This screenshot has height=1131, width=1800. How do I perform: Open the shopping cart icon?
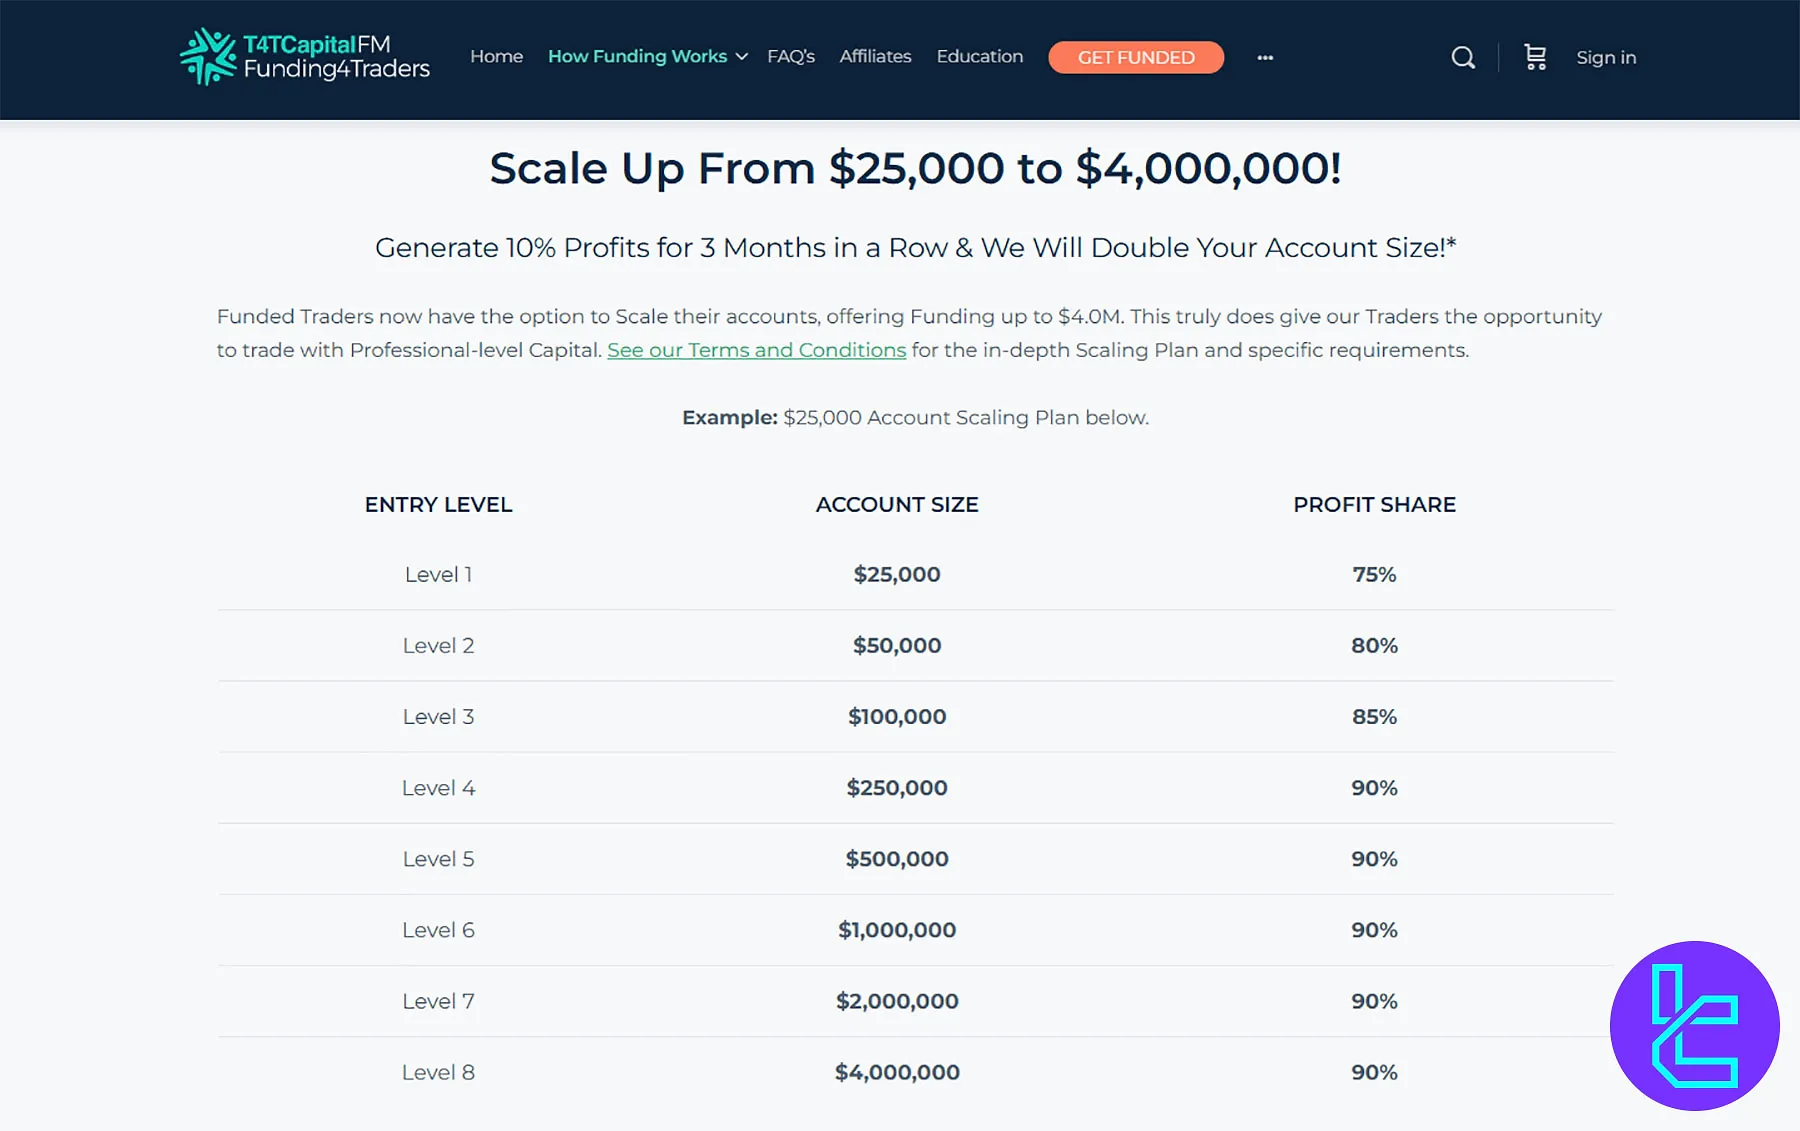[x=1535, y=57]
